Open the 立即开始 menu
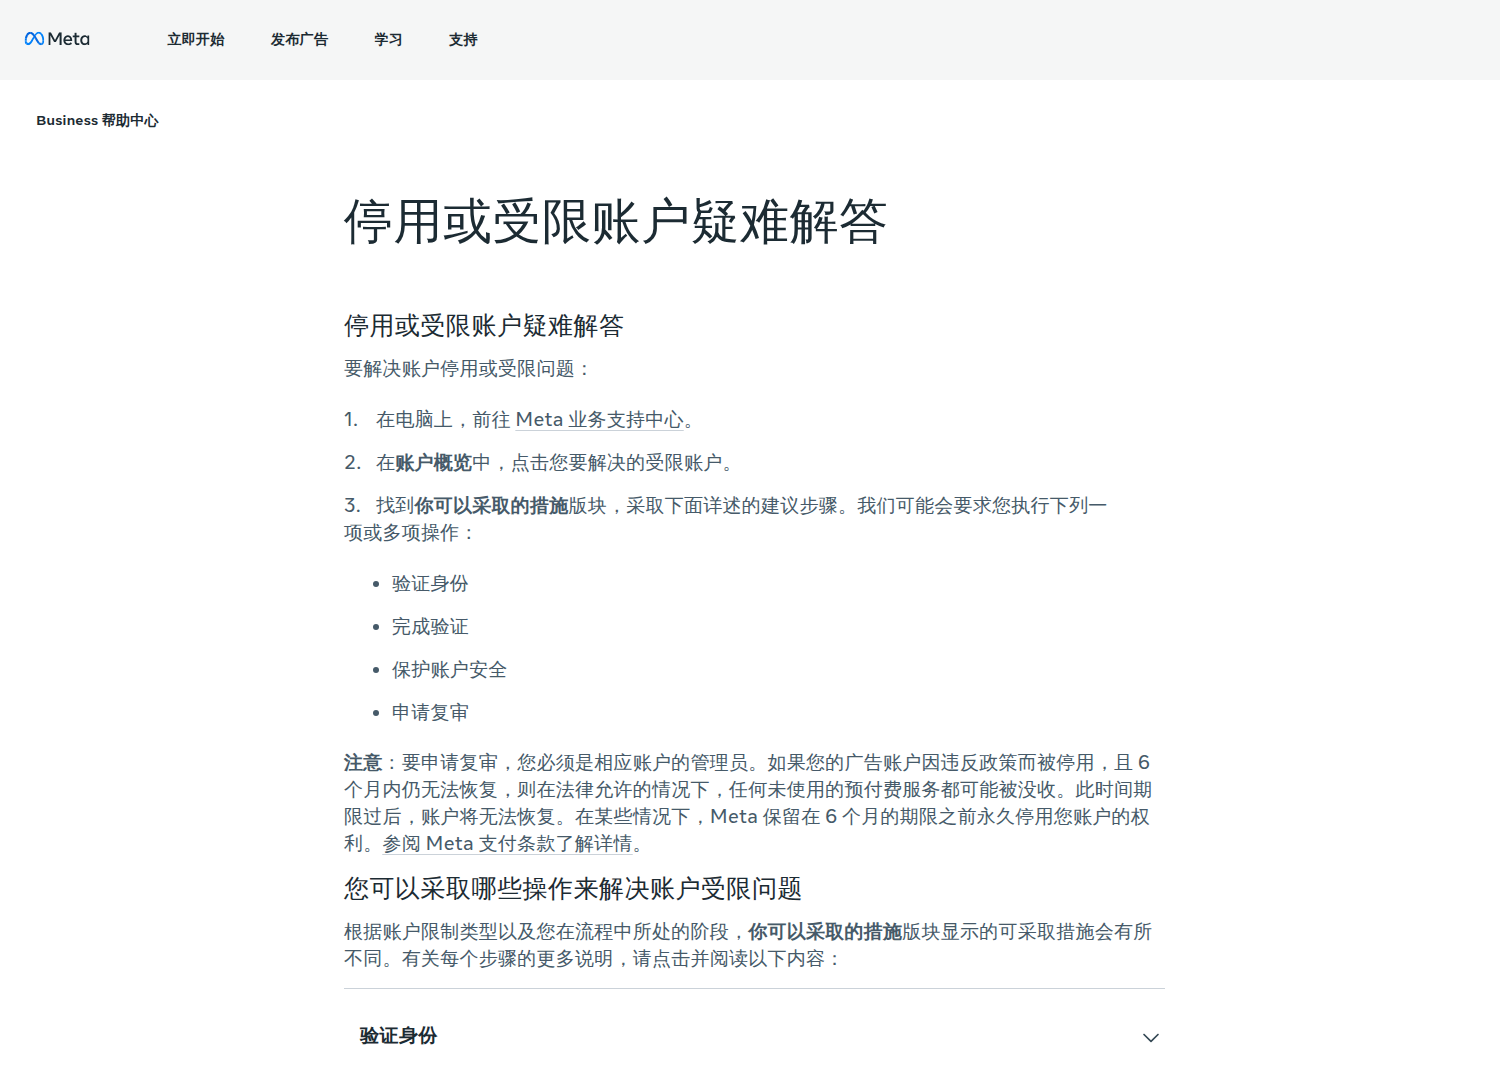This screenshot has height=1080, width=1500. pyautogui.click(x=196, y=40)
